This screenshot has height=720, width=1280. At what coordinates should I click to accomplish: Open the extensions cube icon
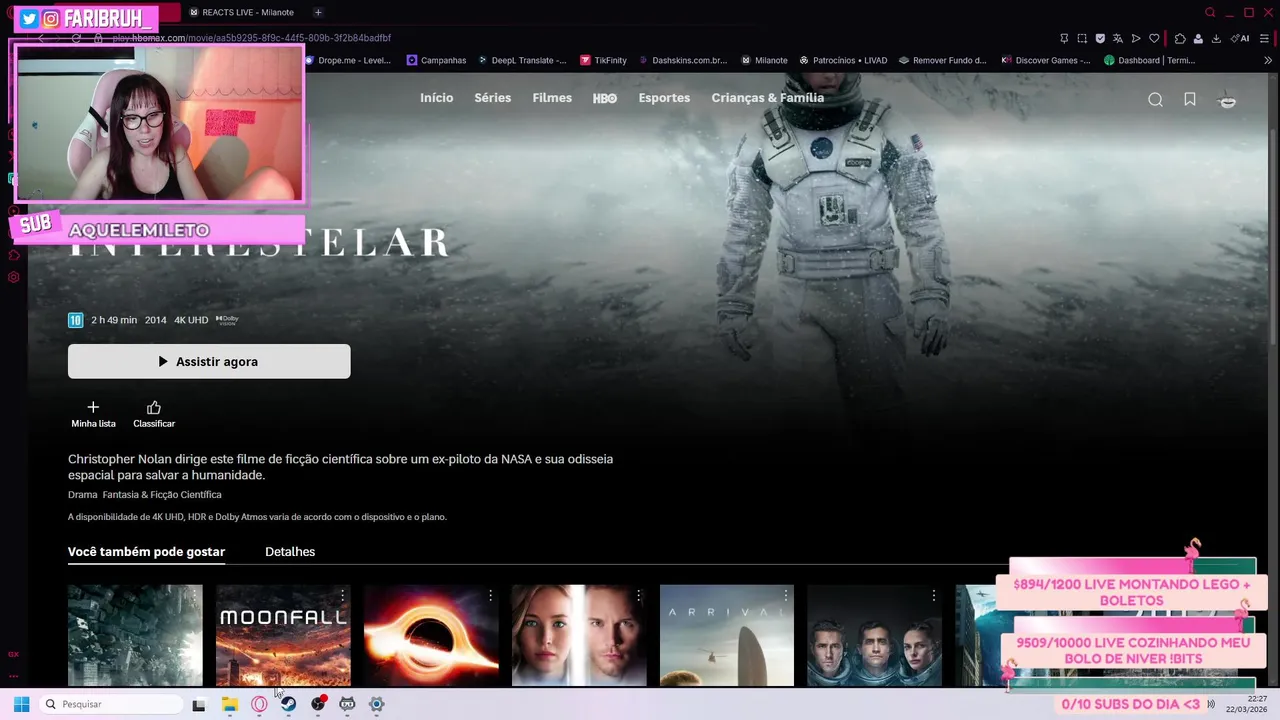[x=1180, y=38]
